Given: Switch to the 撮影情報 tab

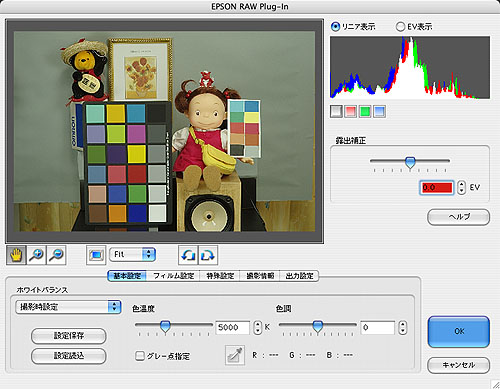Looking at the screenshot, I should pyautogui.click(x=260, y=276).
